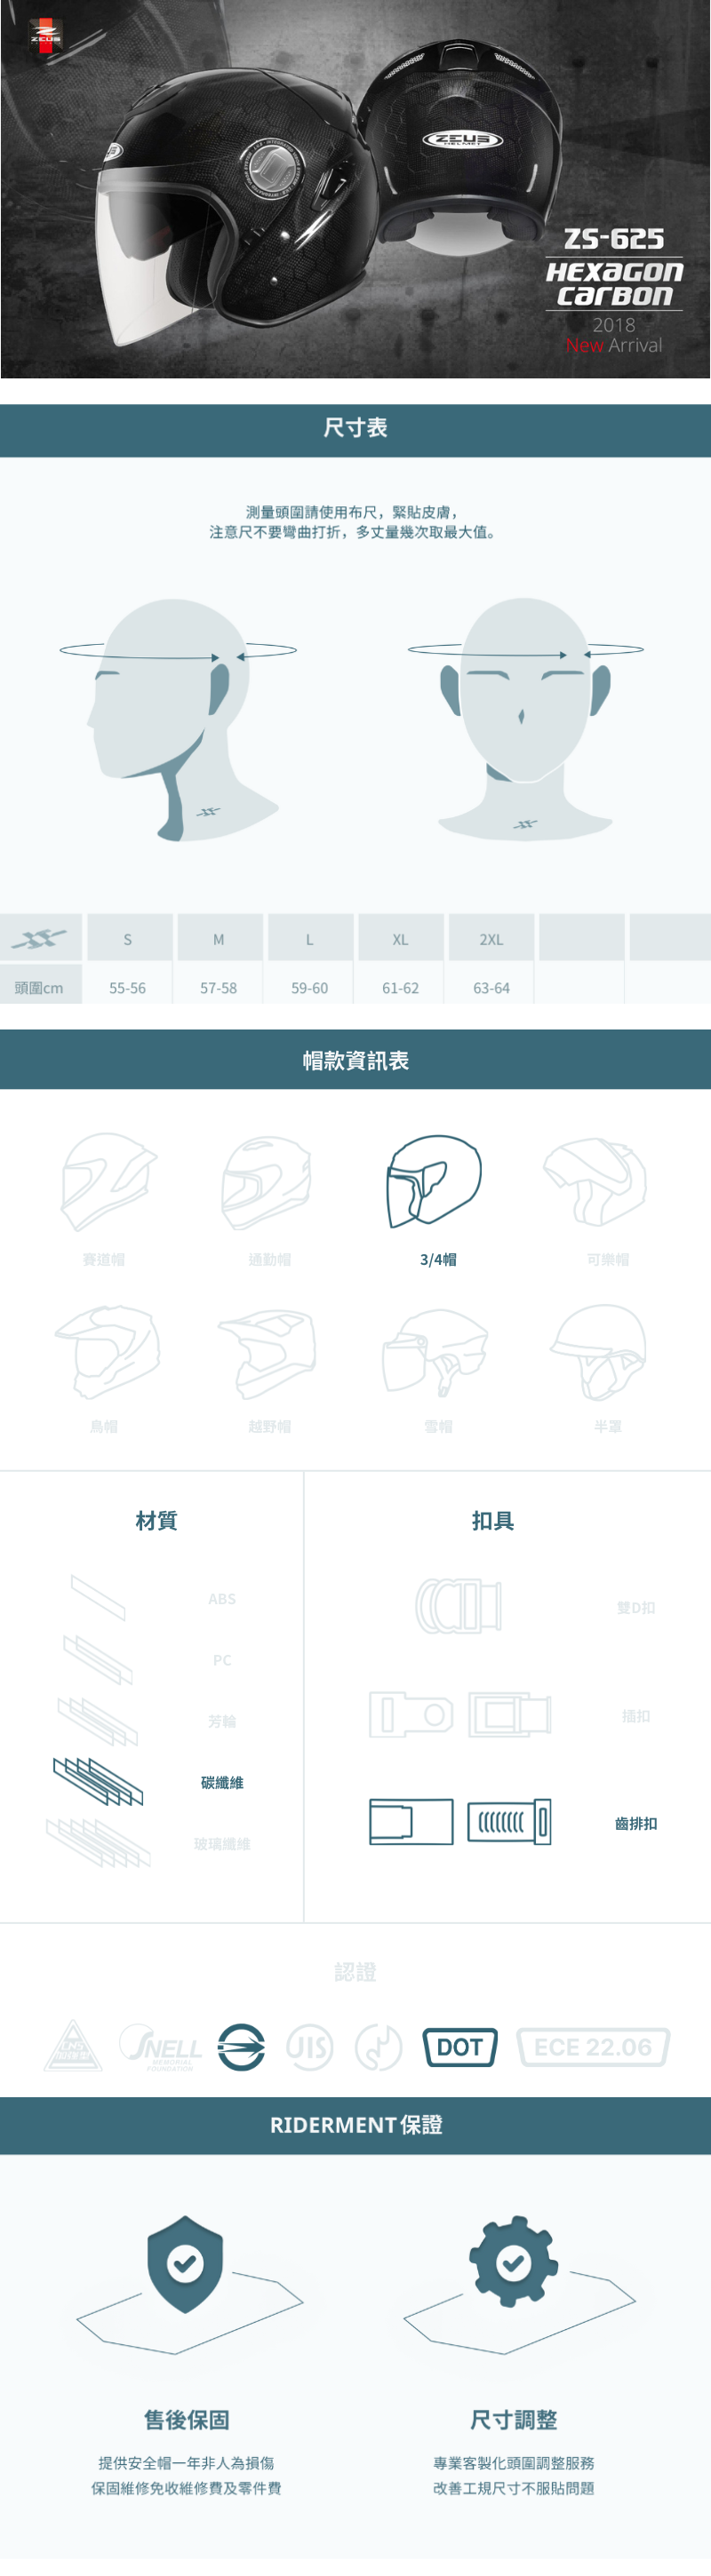Click the CNS triangle certification logo
Image resolution: width=711 pixels, height=2576 pixels.
point(73,2046)
